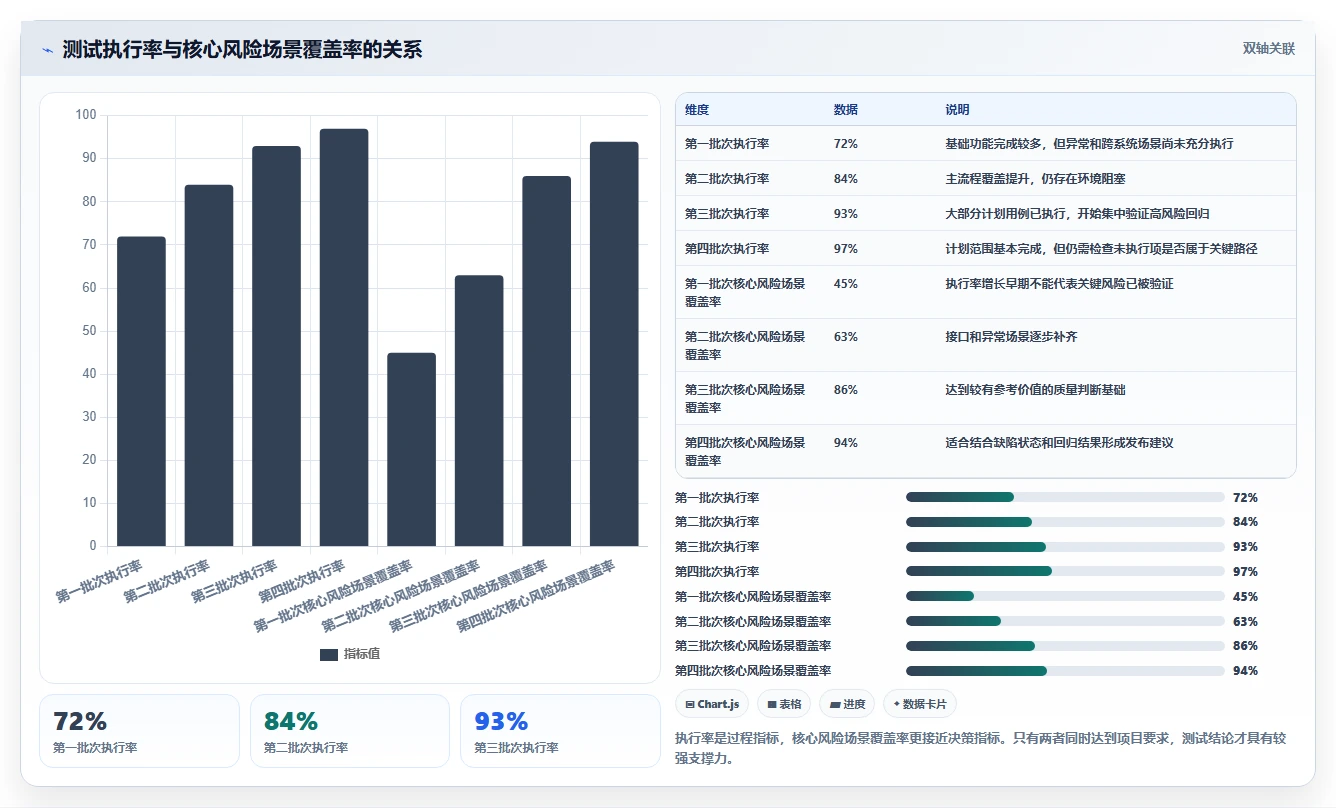The height and width of the screenshot is (808, 1336).
Task: Click the 双轴关联 label in header
Action: coord(1269,49)
